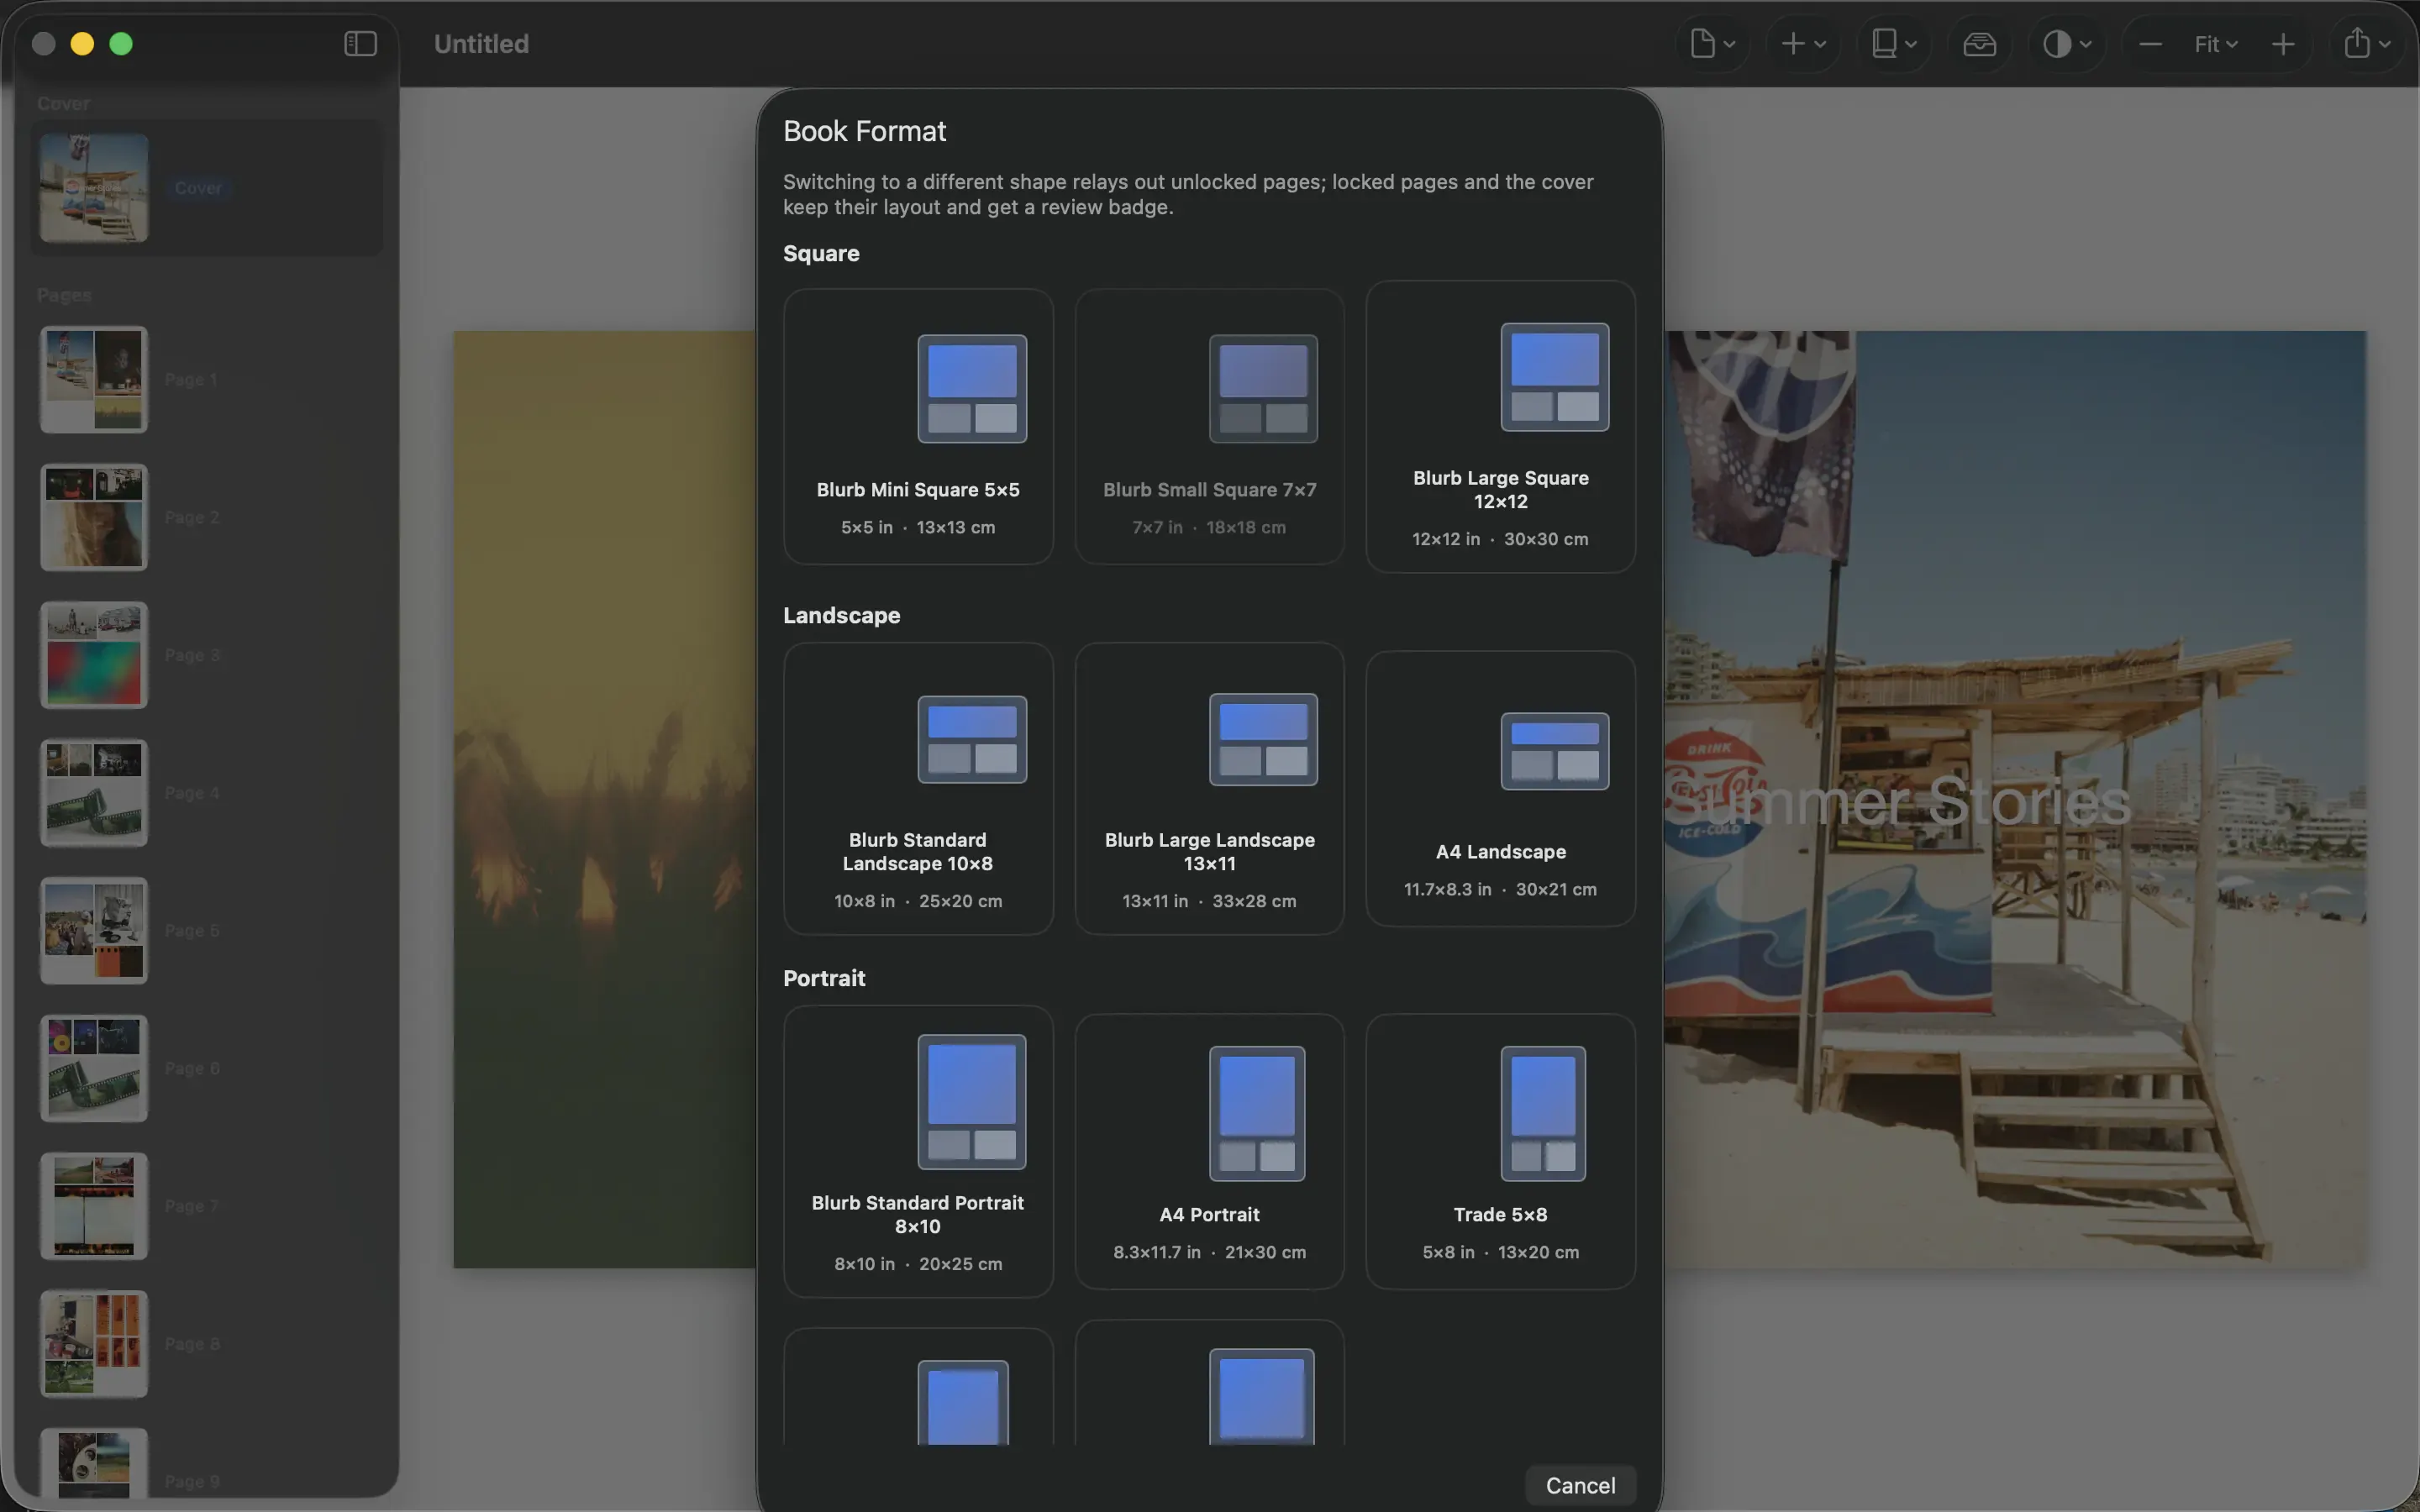Select Blurb Standard Landscape 10×8 format
Image resolution: width=2420 pixels, height=1512 pixels.
(x=918, y=789)
